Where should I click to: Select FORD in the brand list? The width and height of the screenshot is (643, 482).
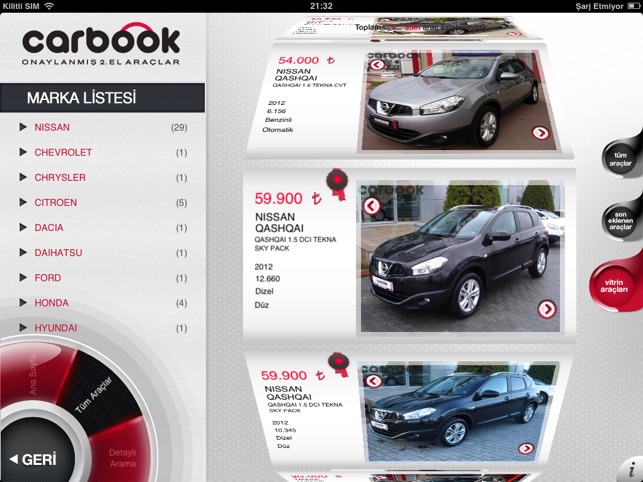tap(48, 278)
